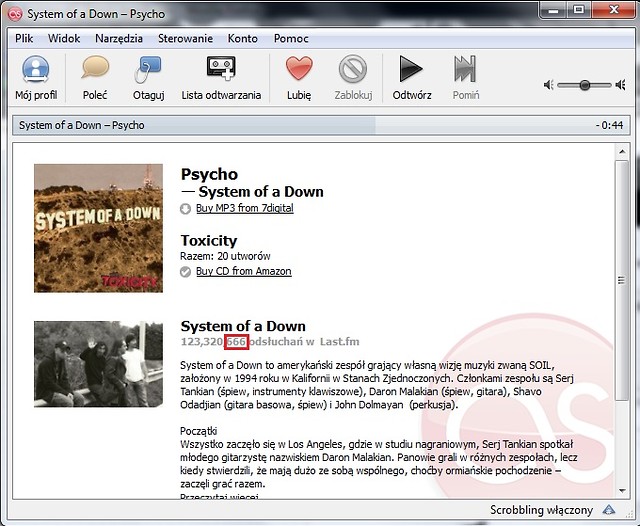Viewport: 640px width, 526px height.
Task: Open the Widok menu
Action: pos(64,39)
